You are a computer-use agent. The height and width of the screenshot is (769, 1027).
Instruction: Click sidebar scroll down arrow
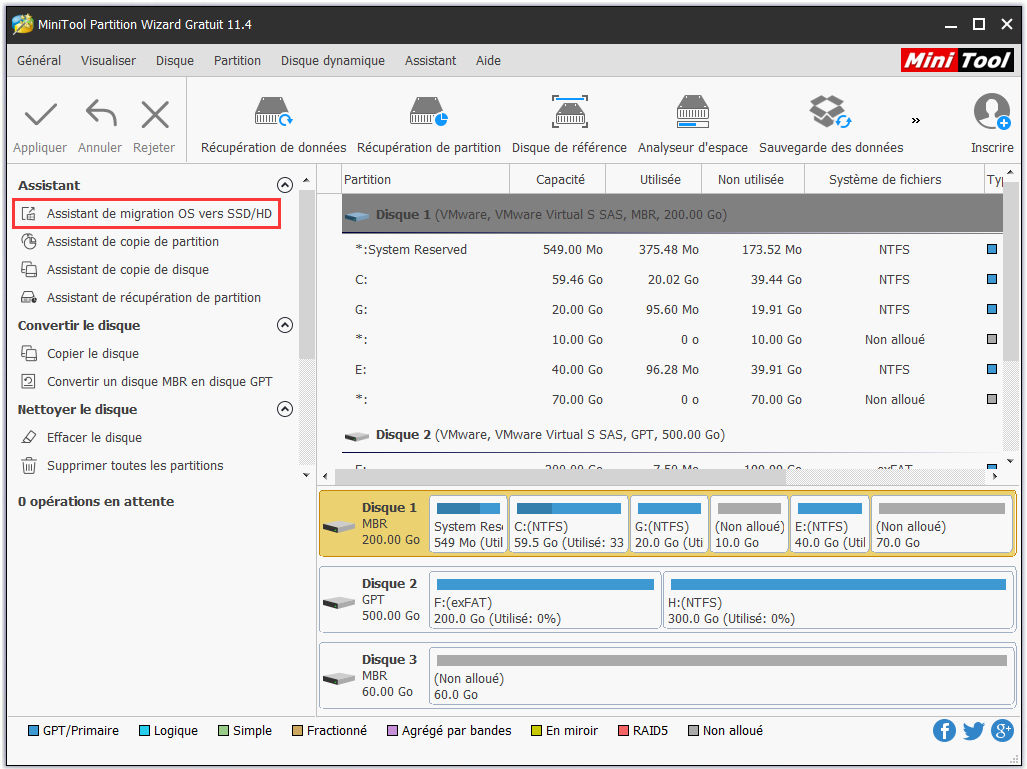click(x=306, y=475)
